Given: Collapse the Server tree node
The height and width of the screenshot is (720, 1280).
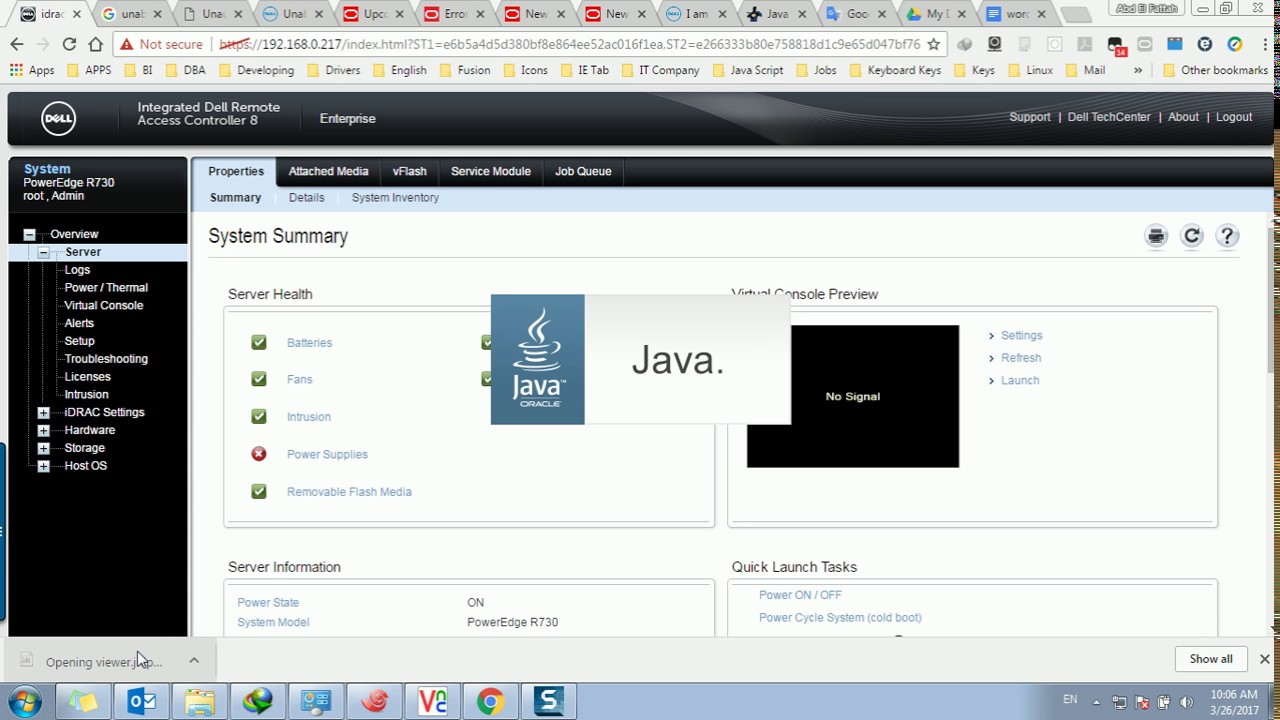Looking at the screenshot, I should (x=43, y=252).
